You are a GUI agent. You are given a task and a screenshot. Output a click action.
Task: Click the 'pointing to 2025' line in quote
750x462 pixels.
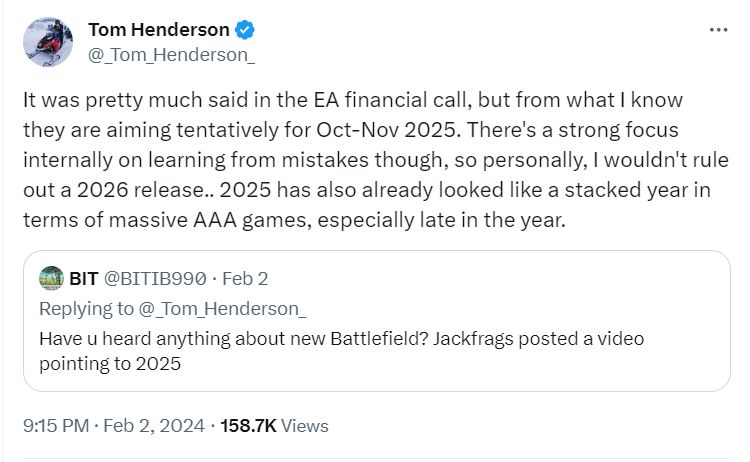click(110, 363)
